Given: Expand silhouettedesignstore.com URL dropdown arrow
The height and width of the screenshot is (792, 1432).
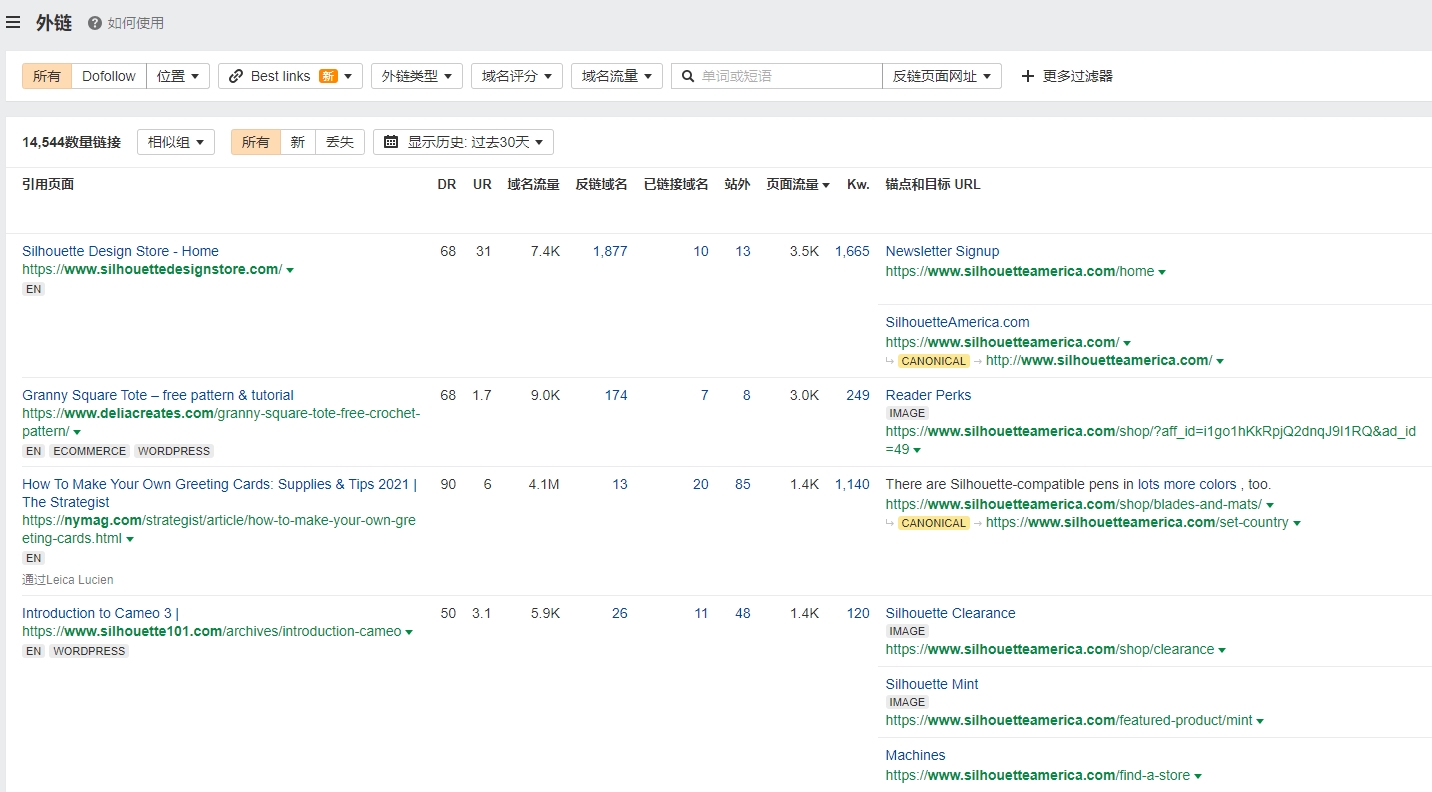Looking at the screenshot, I should point(290,270).
